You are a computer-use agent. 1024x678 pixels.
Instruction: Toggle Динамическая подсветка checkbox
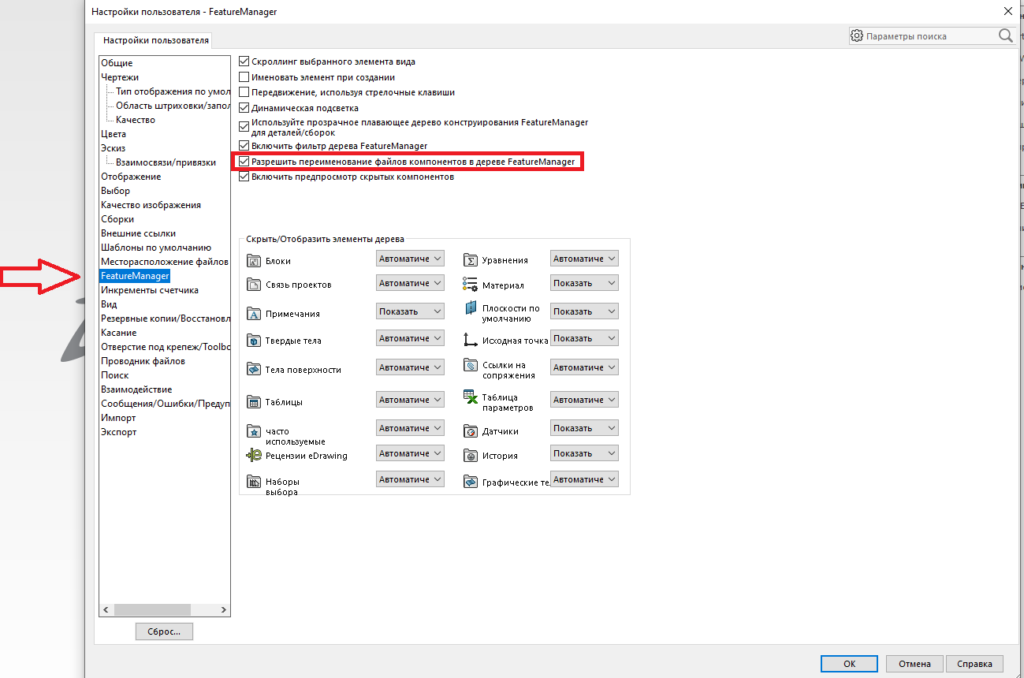[242, 108]
